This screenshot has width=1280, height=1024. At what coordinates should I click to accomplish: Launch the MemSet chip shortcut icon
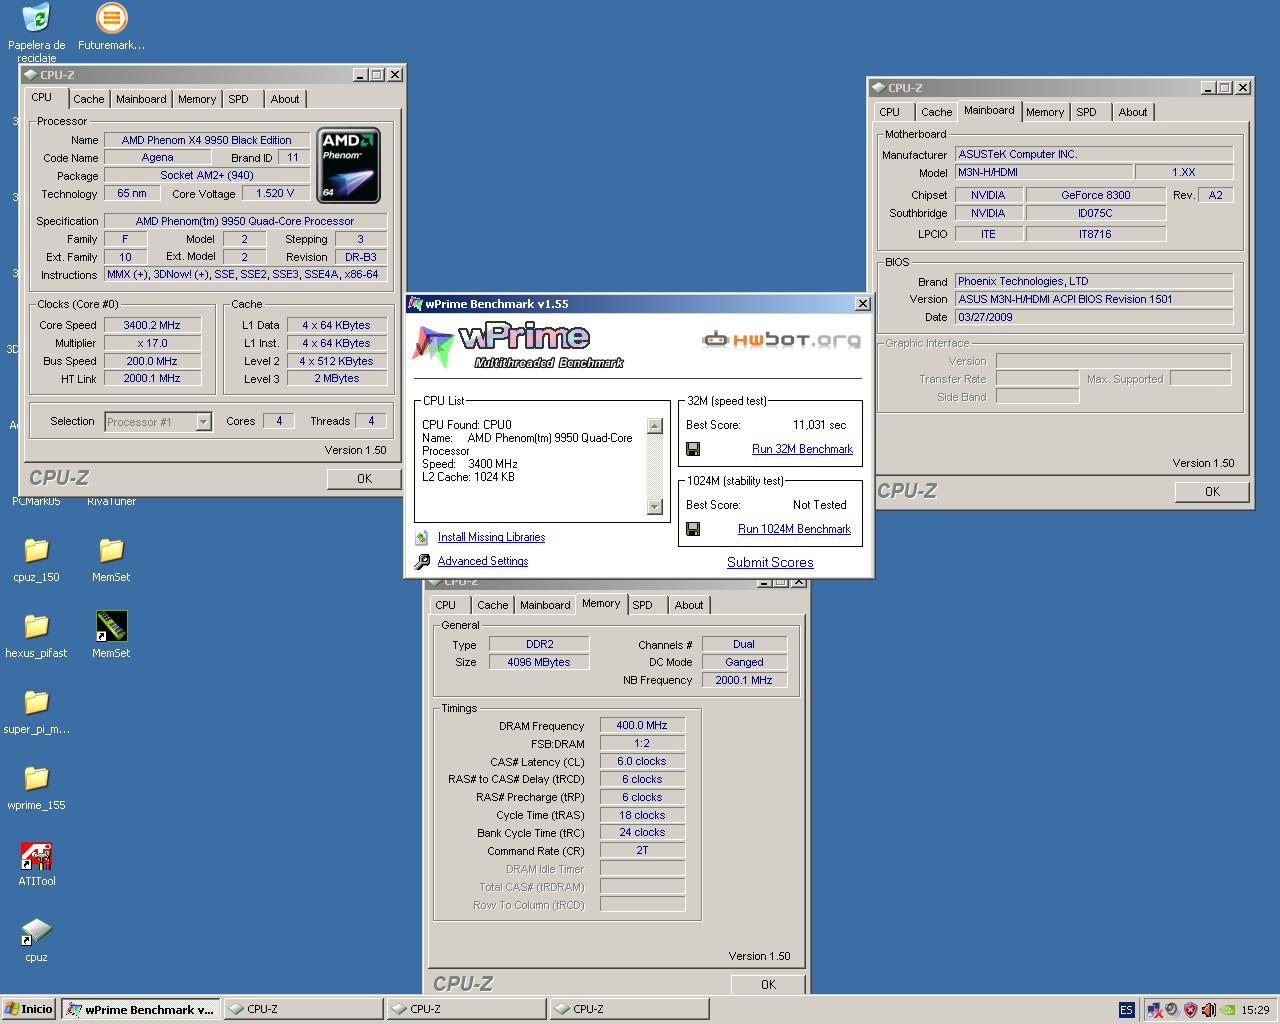[111, 626]
